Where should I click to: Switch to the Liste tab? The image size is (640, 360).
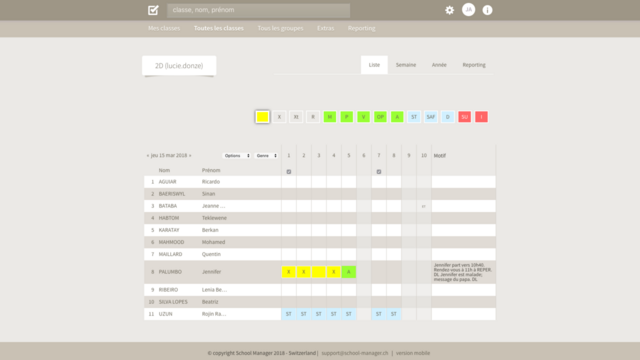click(374, 65)
